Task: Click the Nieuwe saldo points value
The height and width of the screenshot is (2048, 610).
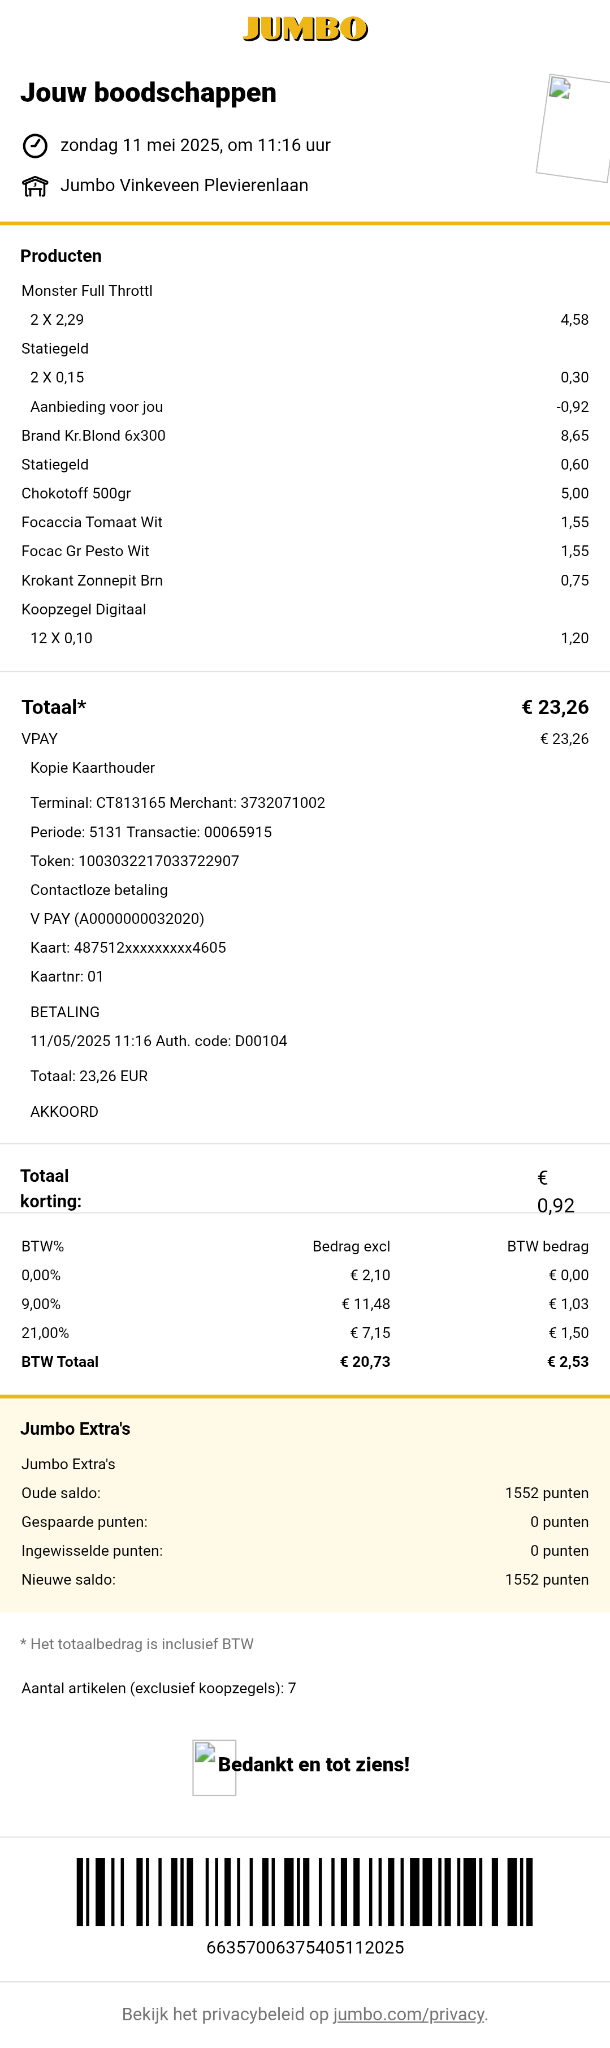Action: (546, 1580)
